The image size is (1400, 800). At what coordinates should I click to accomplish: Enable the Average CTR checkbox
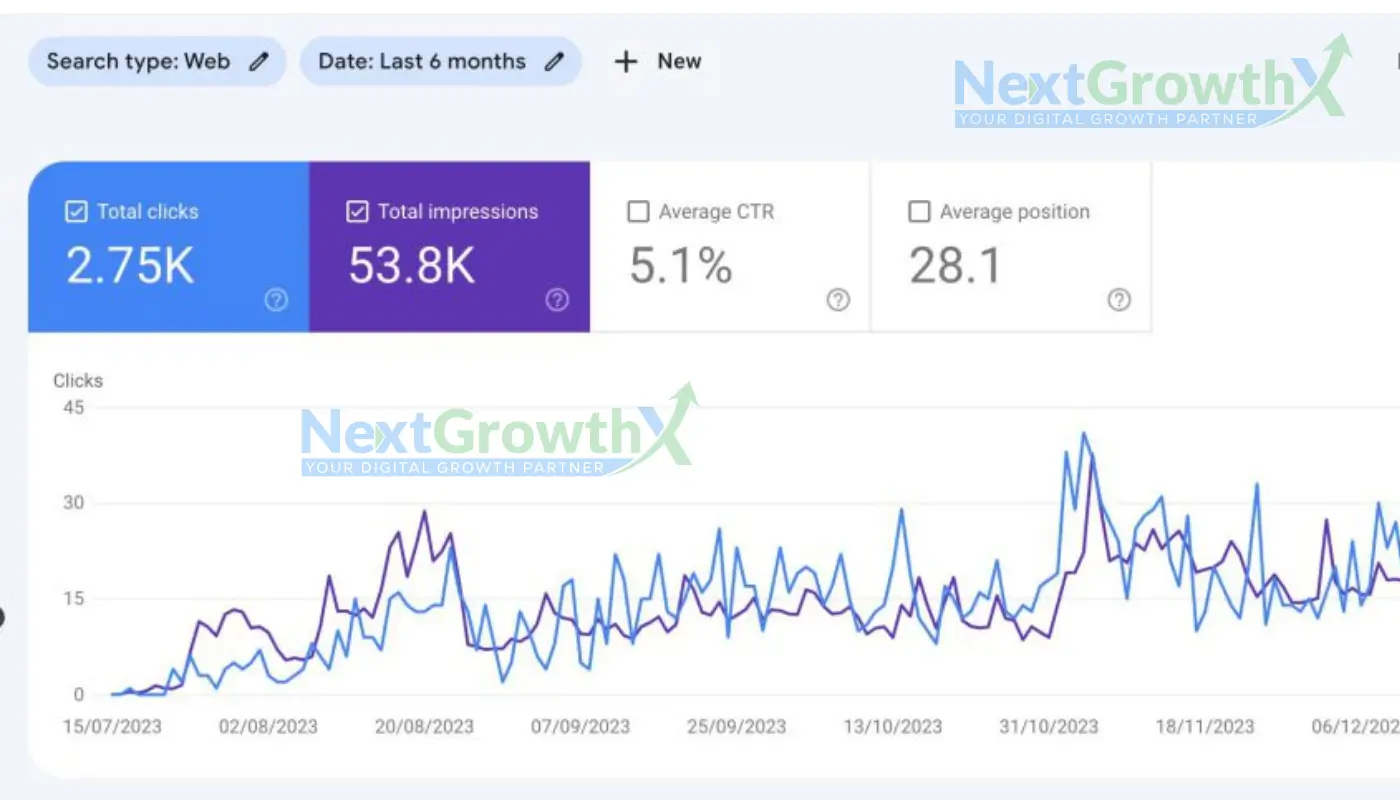pyautogui.click(x=638, y=212)
